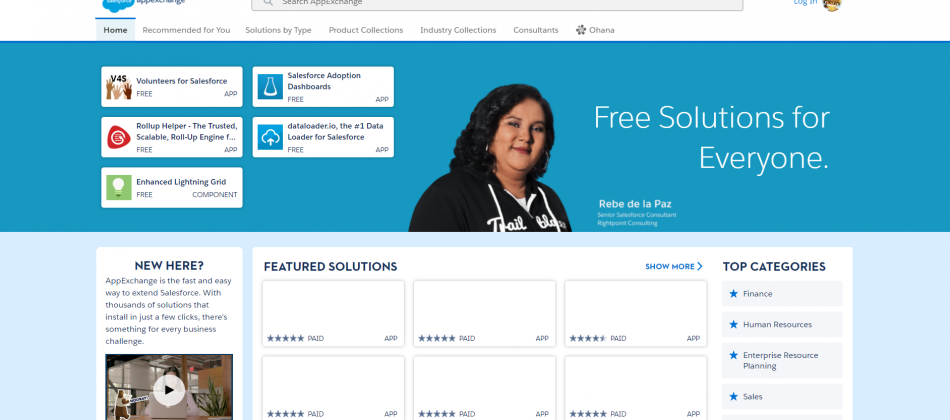Click the Rollup Helper red logo icon
Viewport: 950px width, 420px height.
click(119, 137)
